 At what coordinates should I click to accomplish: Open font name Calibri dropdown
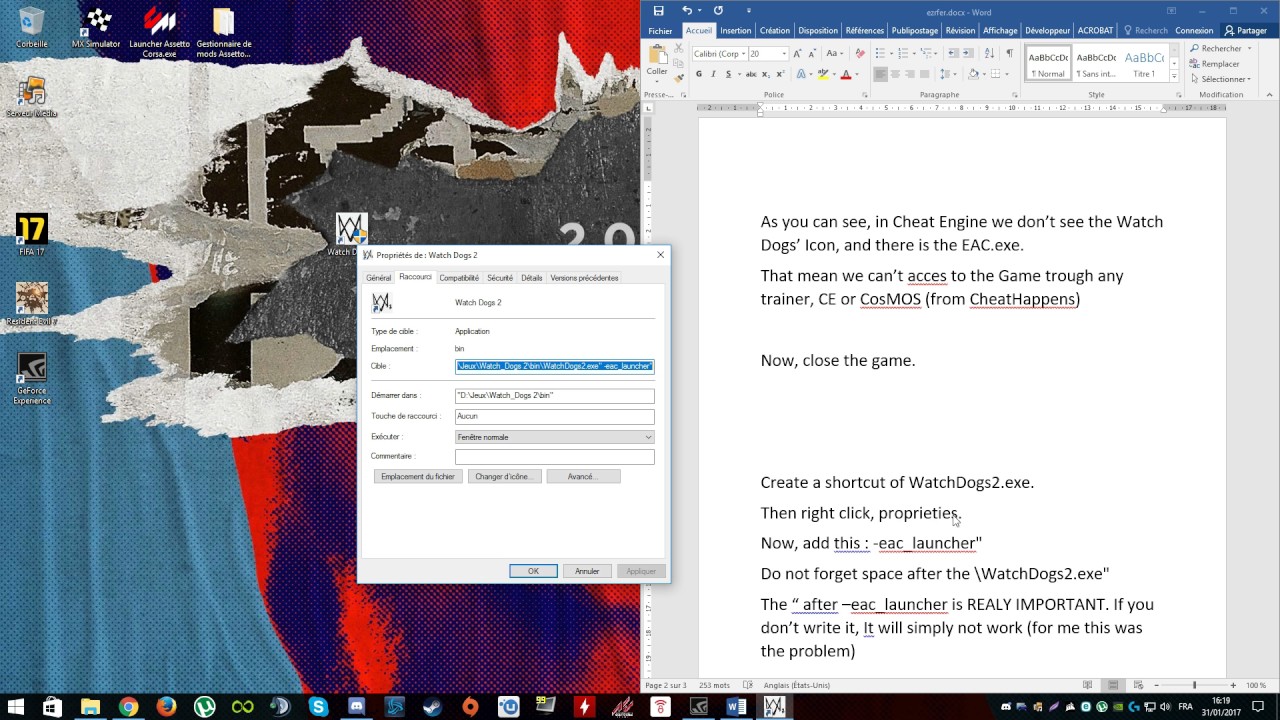pos(743,54)
